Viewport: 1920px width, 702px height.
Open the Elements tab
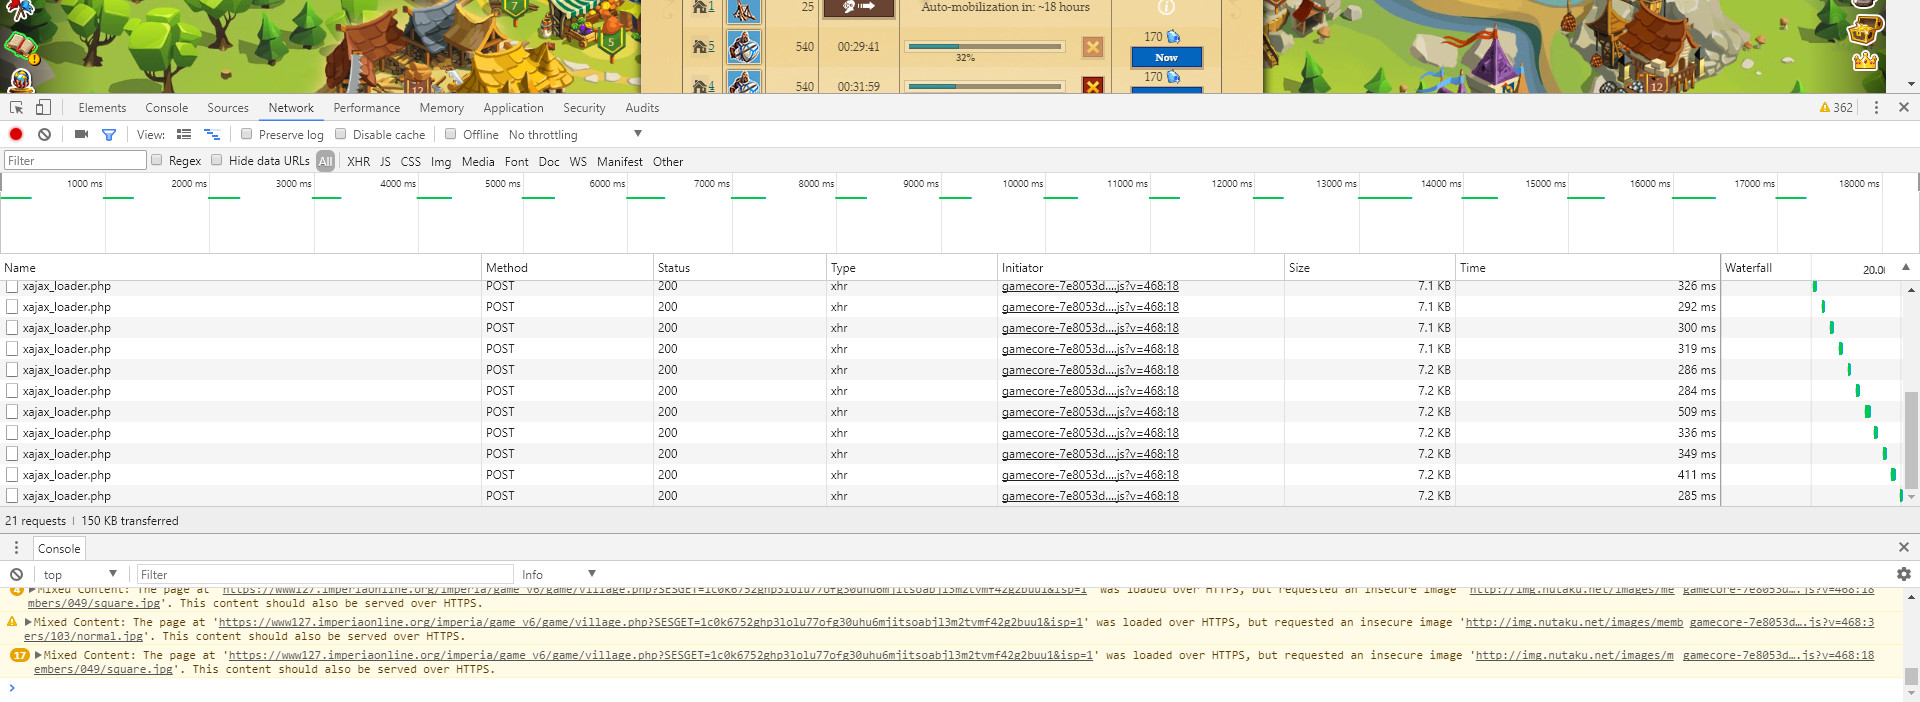pyautogui.click(x=102, y=107)
